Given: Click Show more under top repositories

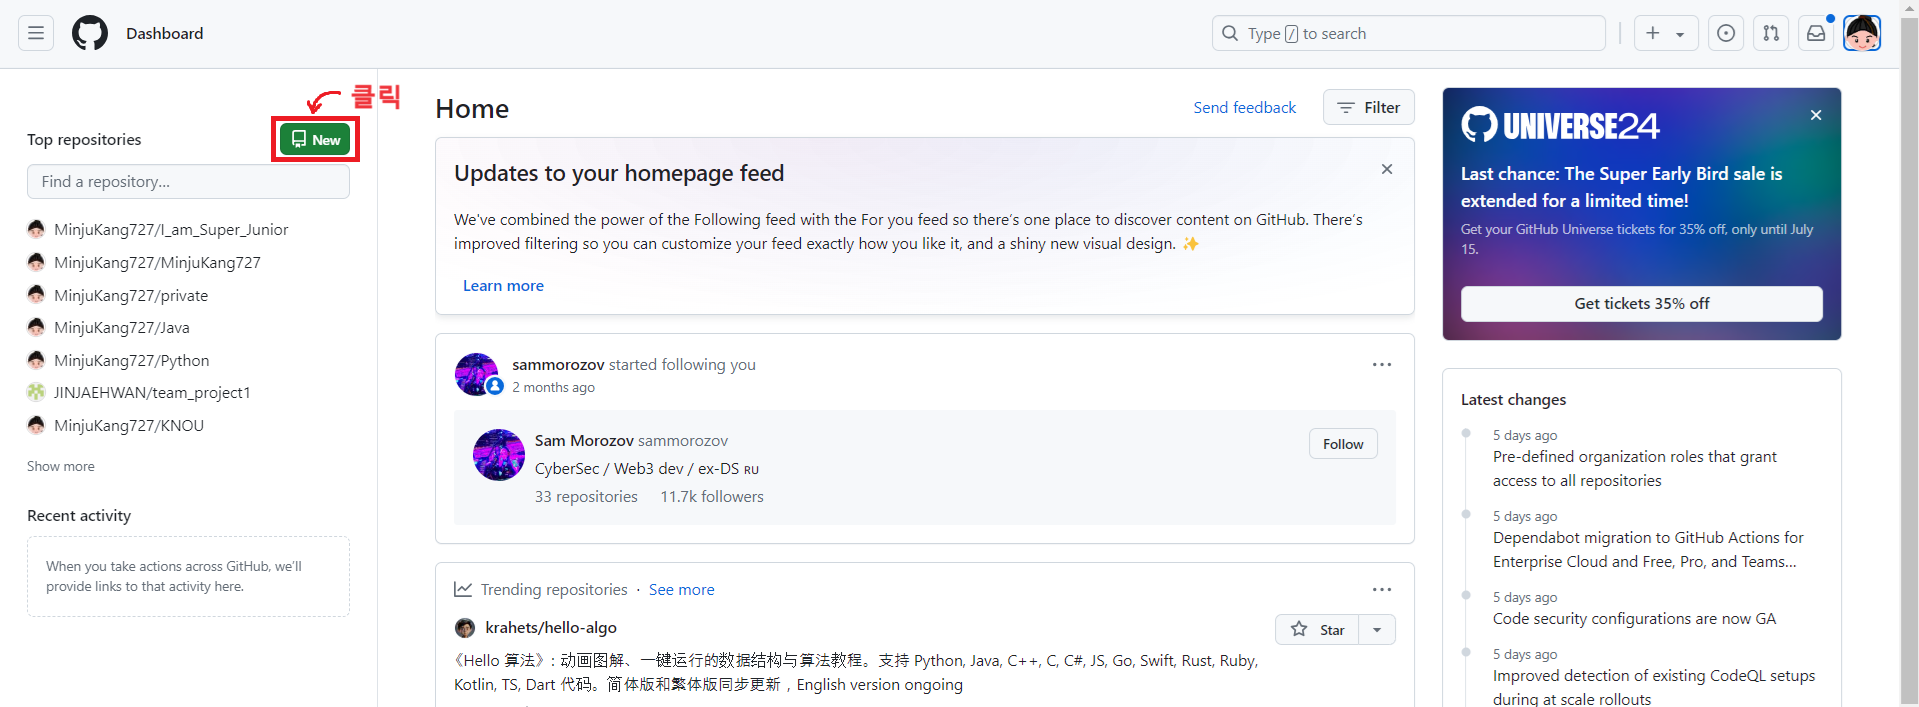Looking at the screenshot, I should pos(61,466).
